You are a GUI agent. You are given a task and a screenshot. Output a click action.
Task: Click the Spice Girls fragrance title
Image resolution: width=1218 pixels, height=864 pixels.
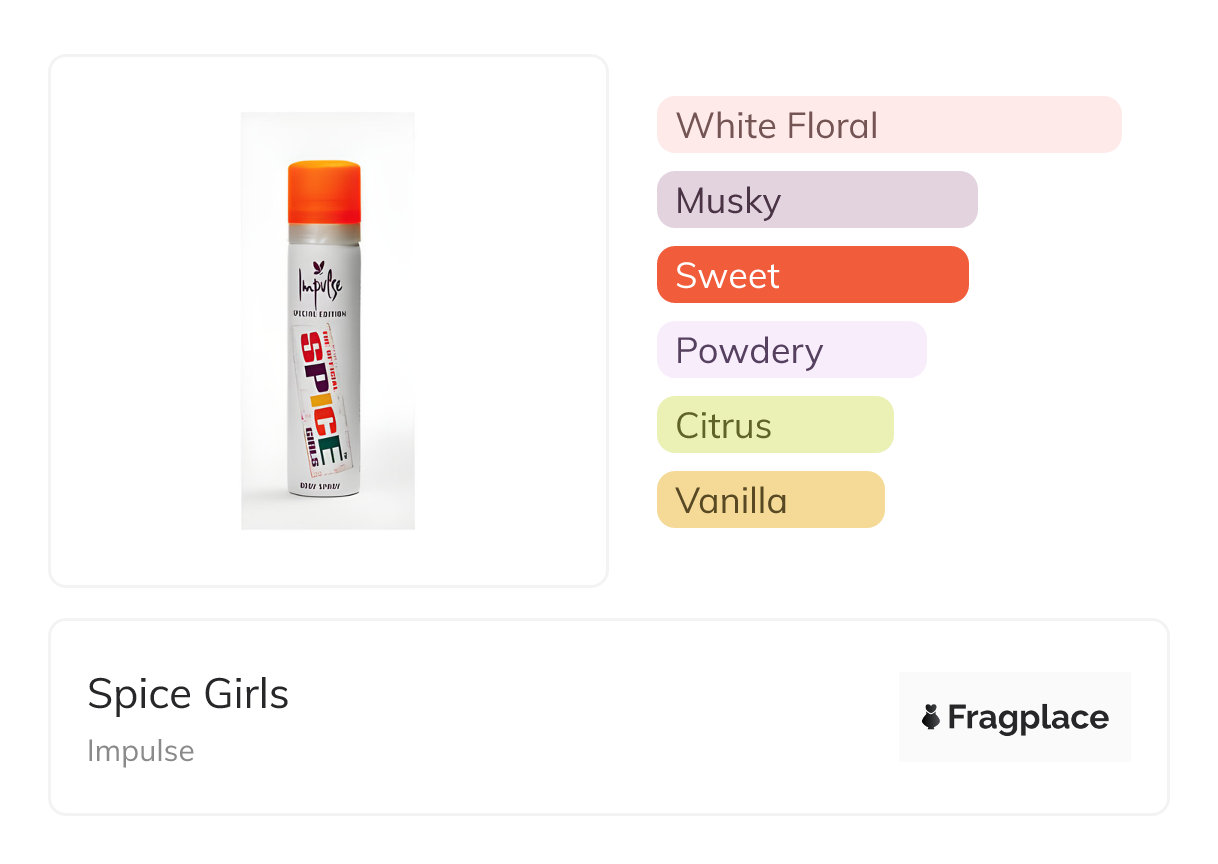(188, 694)
